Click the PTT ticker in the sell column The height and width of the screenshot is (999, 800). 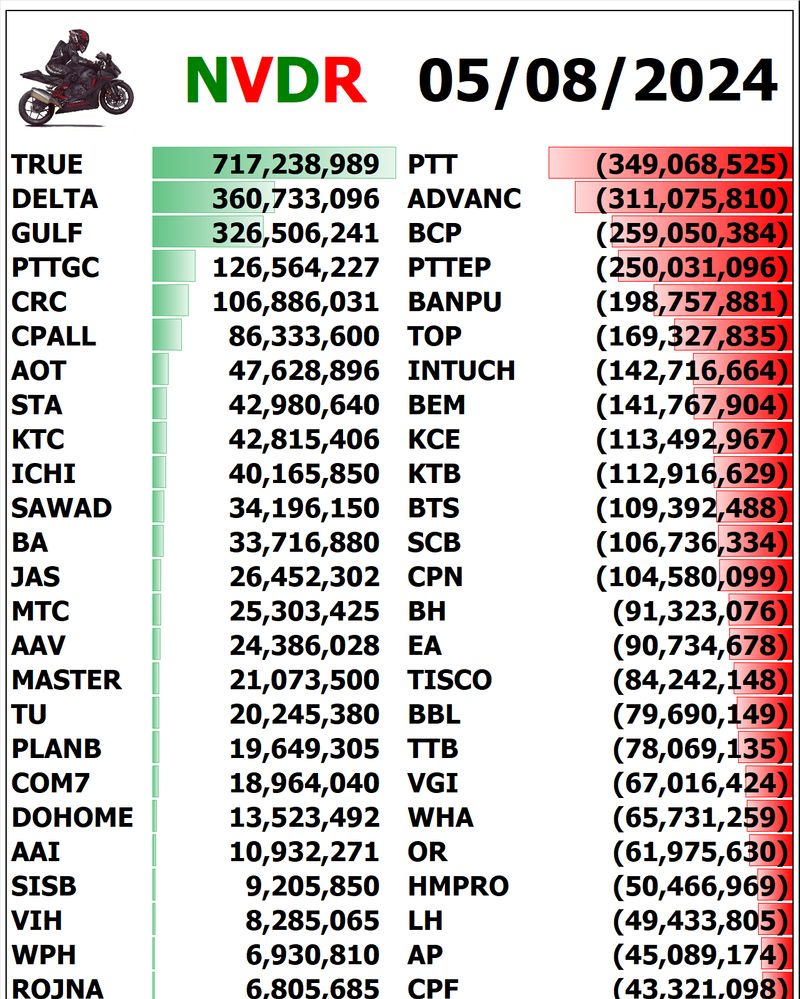point(432,165)
